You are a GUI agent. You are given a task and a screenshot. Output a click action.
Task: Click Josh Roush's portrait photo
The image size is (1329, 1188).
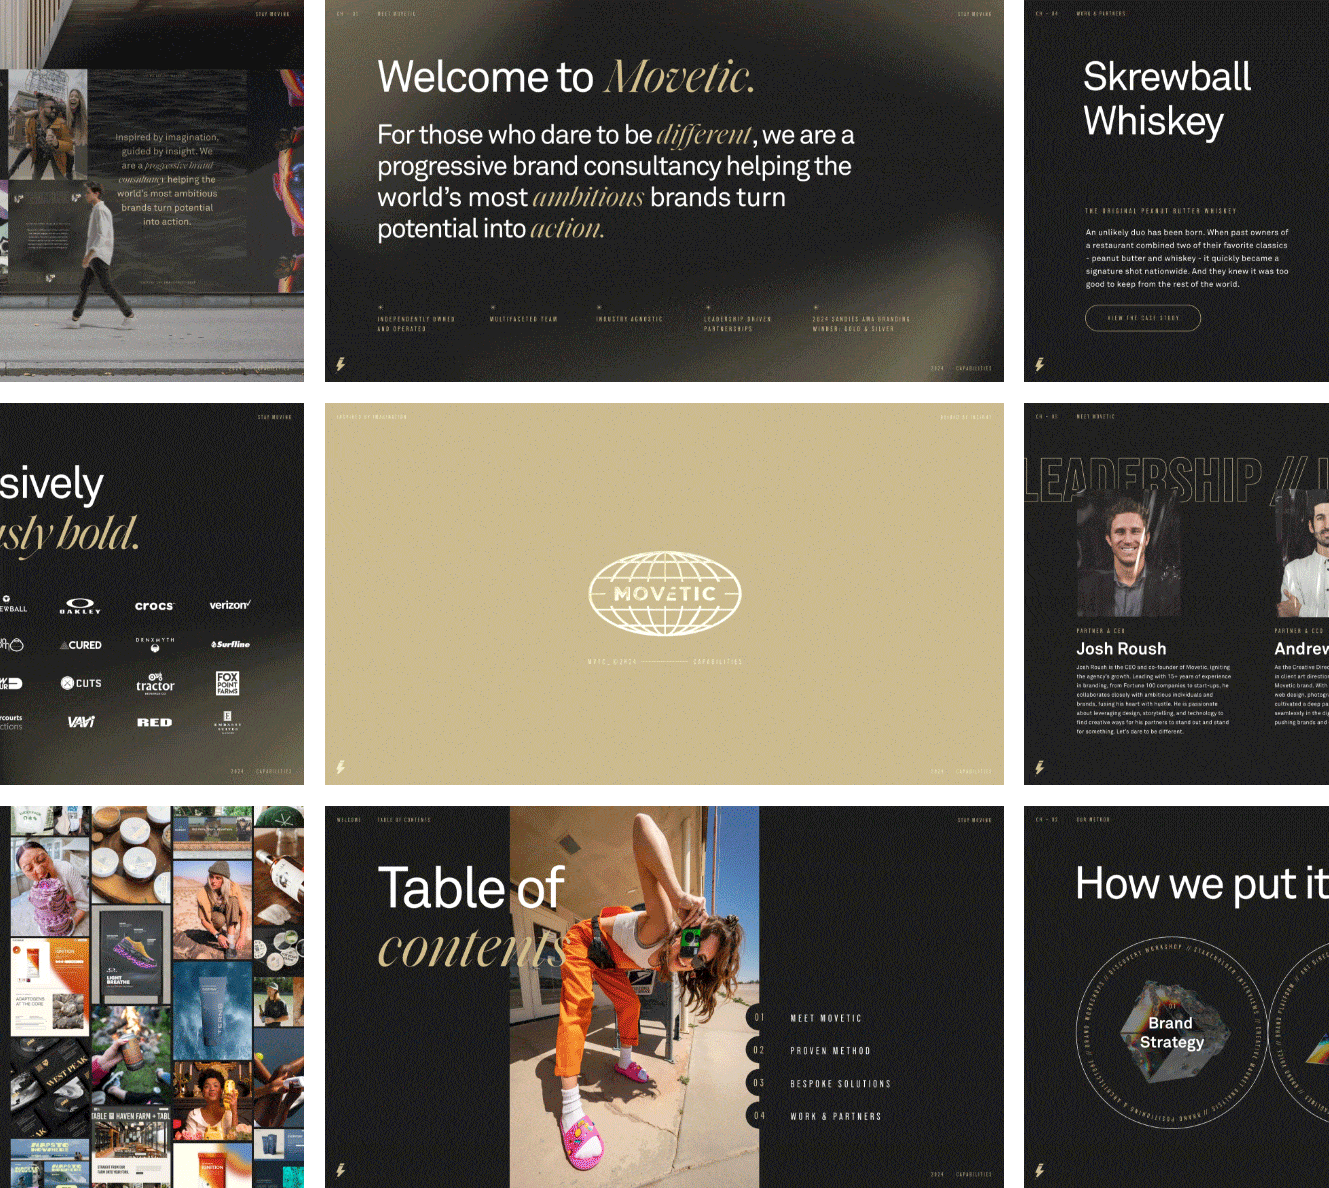(x=1127, y=555)
